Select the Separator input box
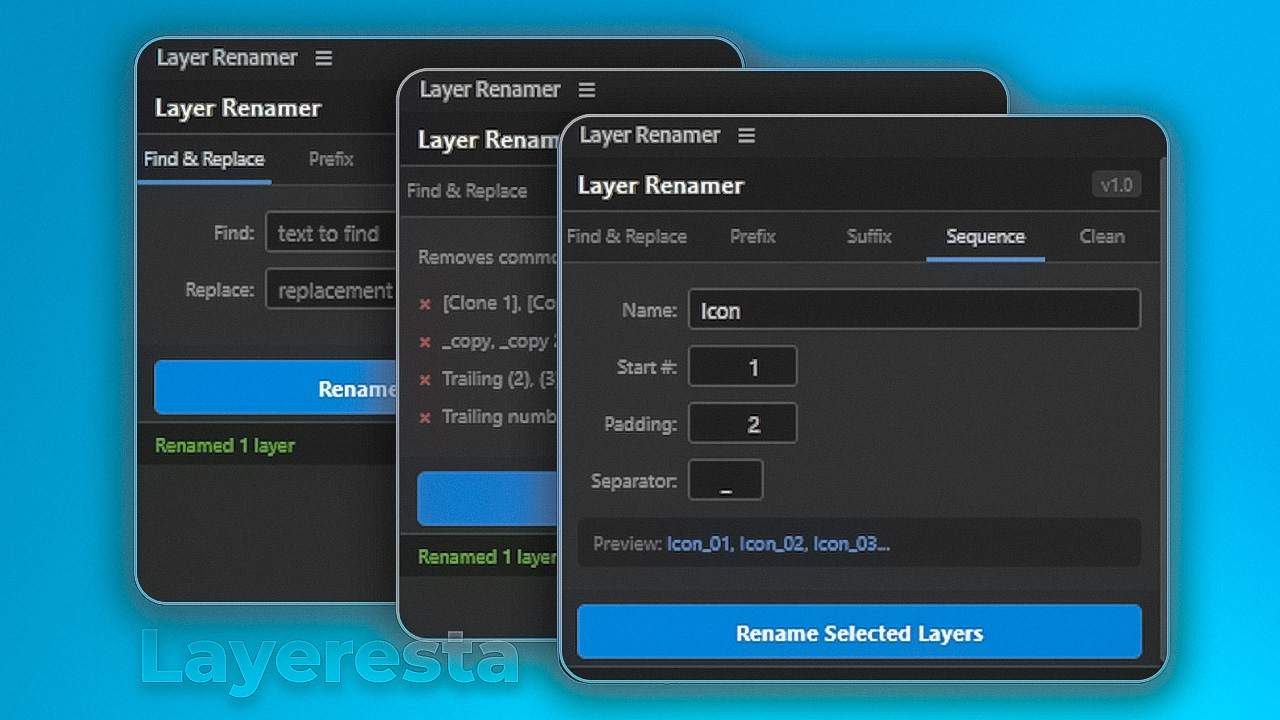 [x=726, y=481]
